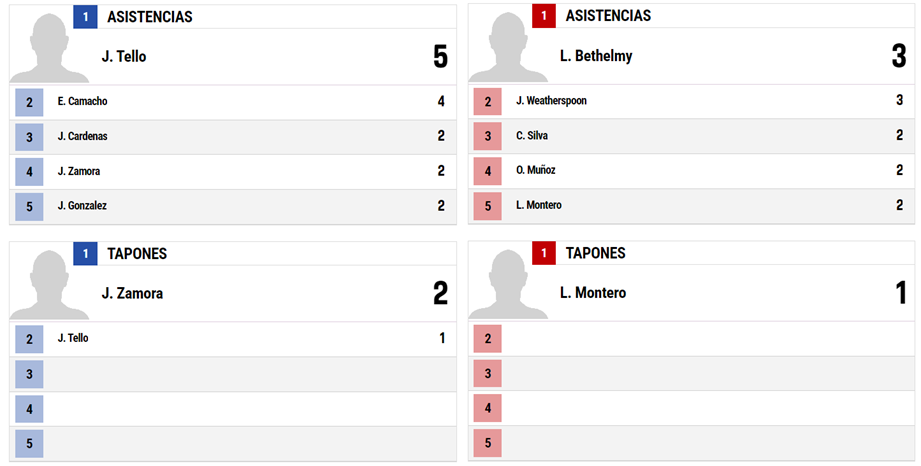Click red rank 1 badge beside ASISTENCIAS
The width and height of the screenshot is (921, 466).
pos(544,16)
